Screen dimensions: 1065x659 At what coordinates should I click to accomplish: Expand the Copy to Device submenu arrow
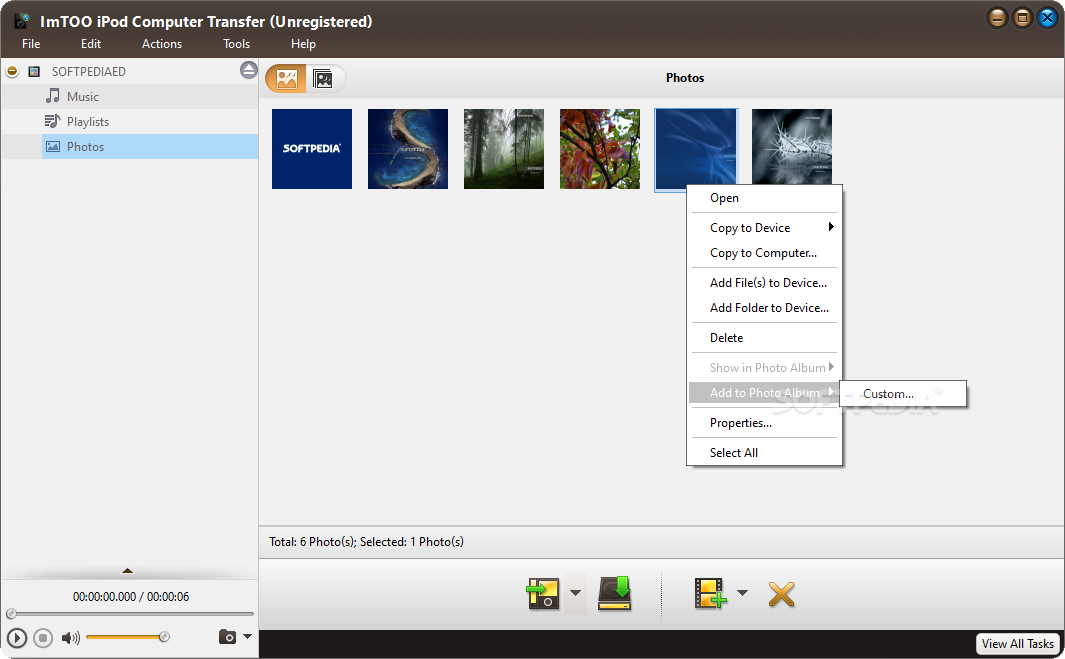point(831,227)
